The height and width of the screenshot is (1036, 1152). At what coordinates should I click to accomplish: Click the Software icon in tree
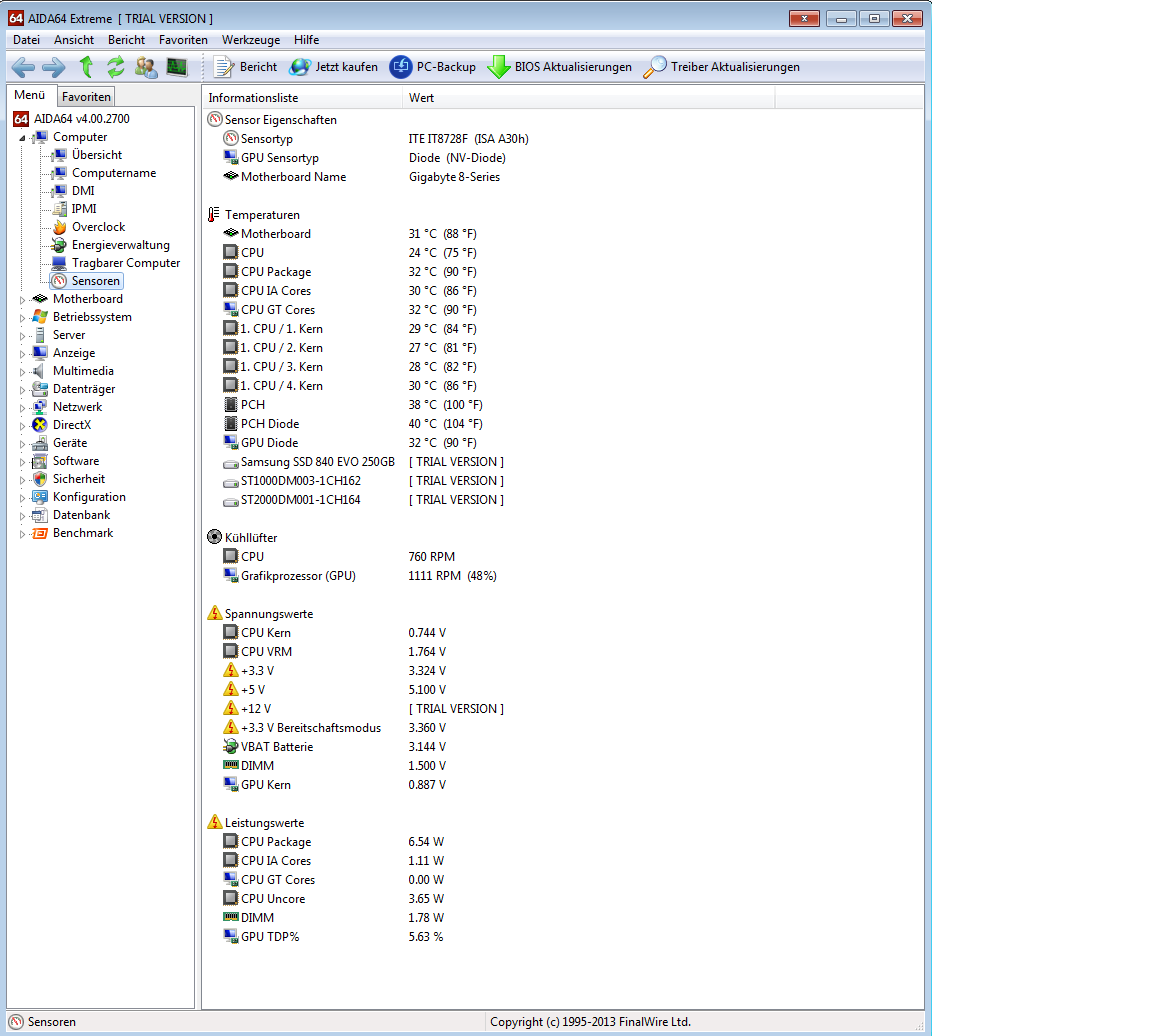click(40, 461)
